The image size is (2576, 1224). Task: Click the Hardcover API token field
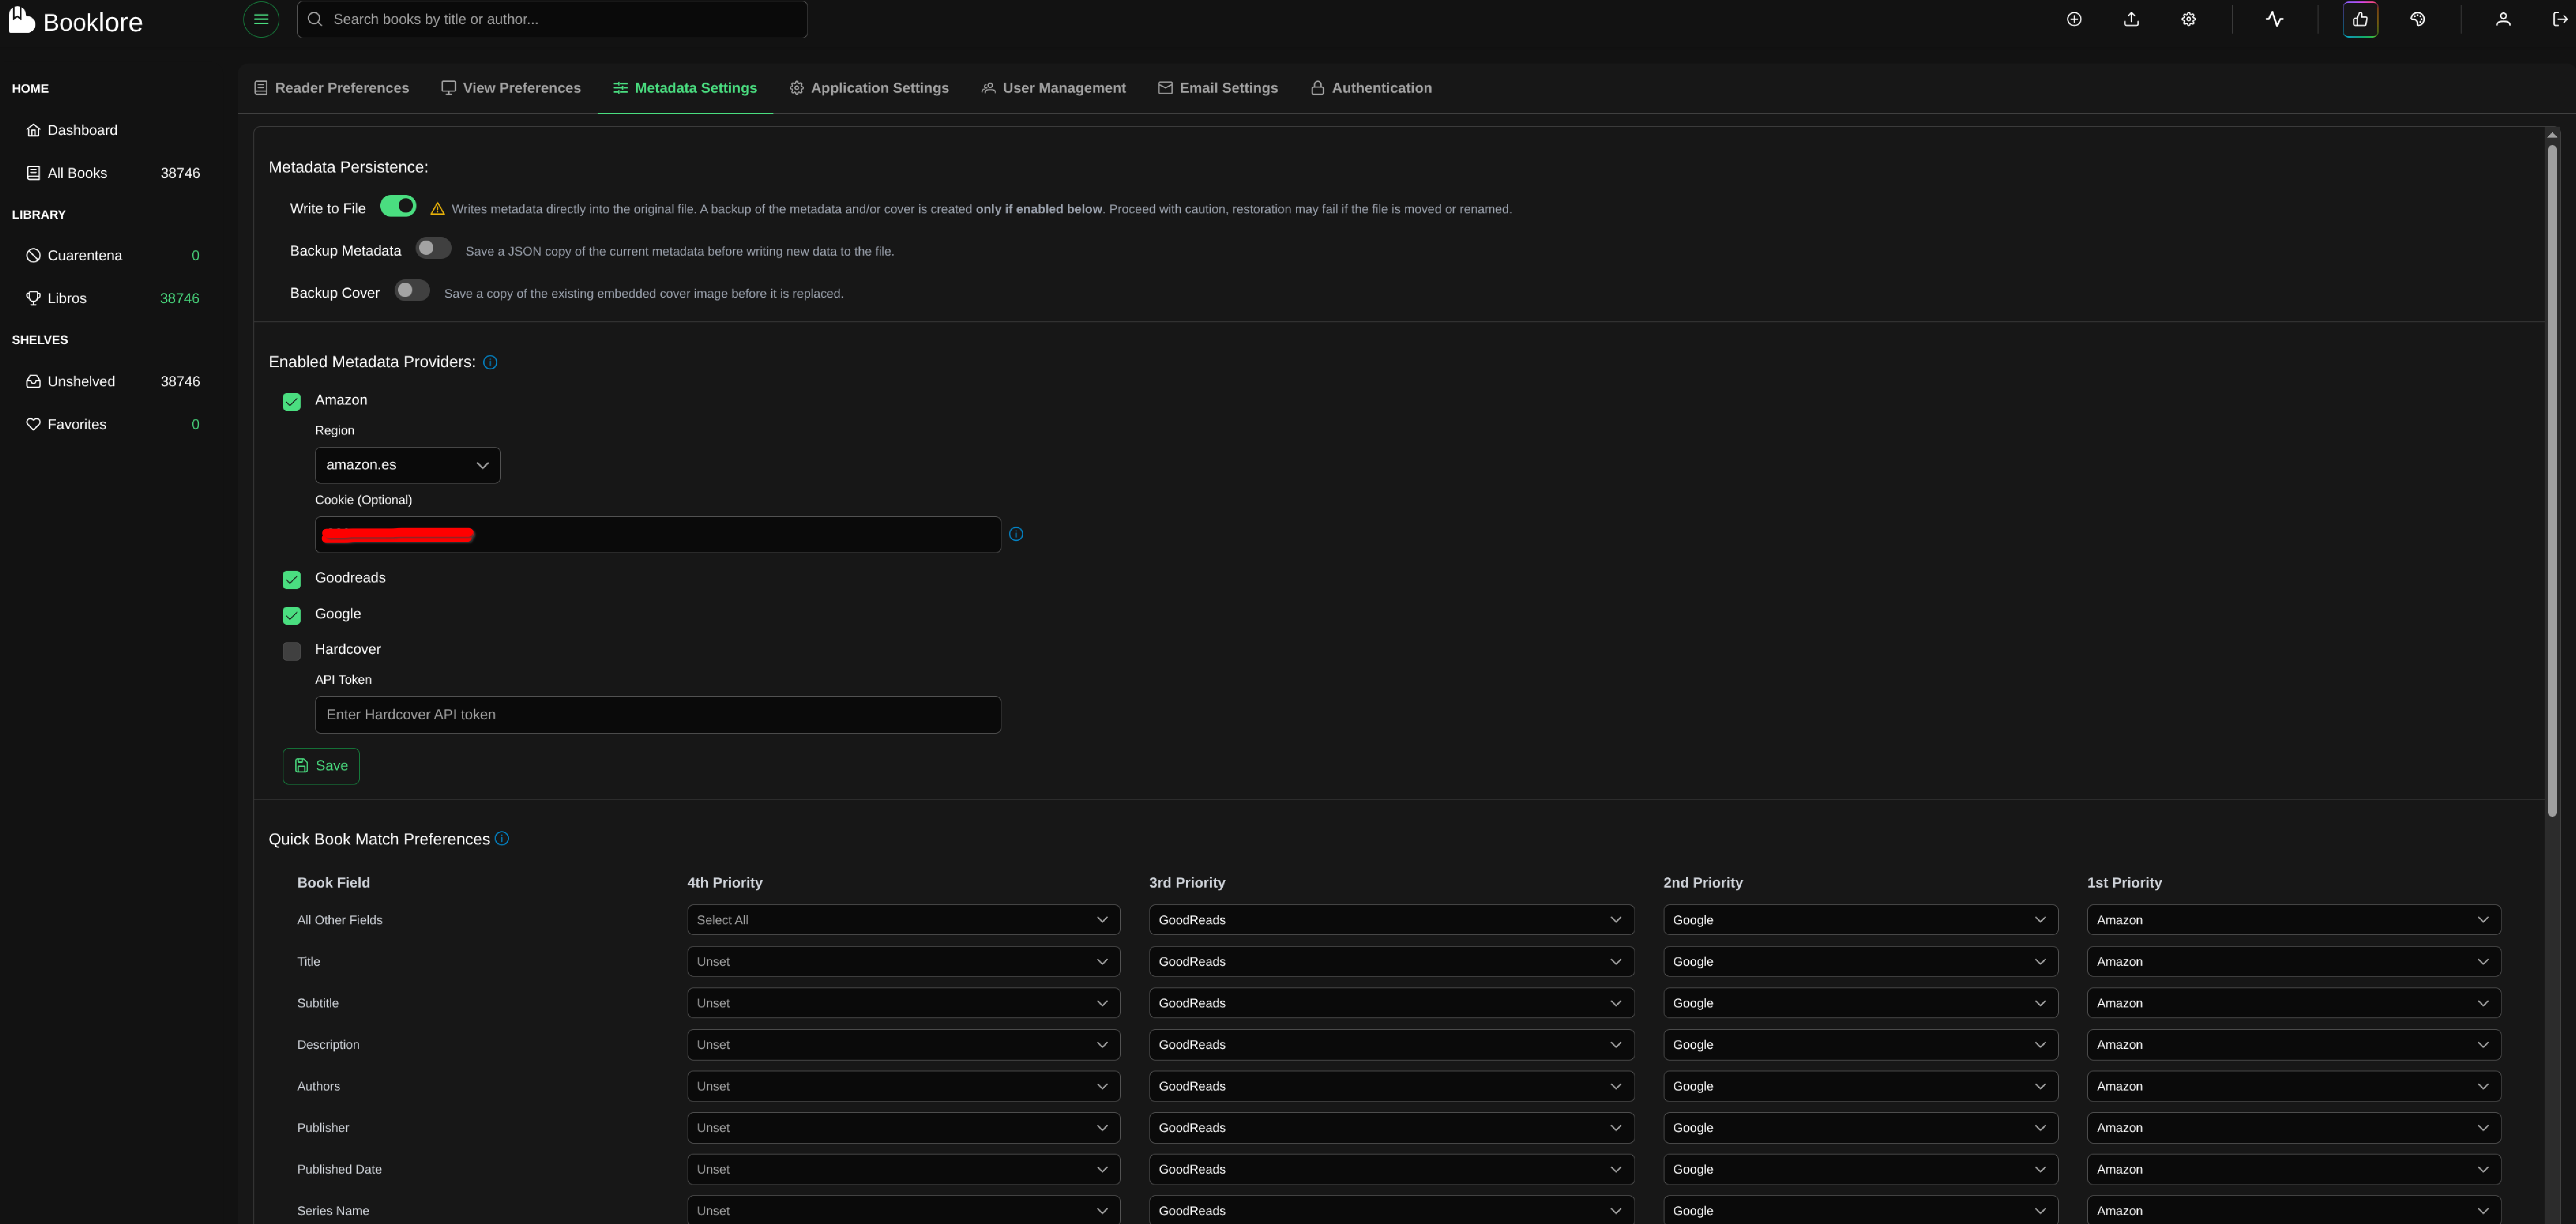click(x=657, y=714)
